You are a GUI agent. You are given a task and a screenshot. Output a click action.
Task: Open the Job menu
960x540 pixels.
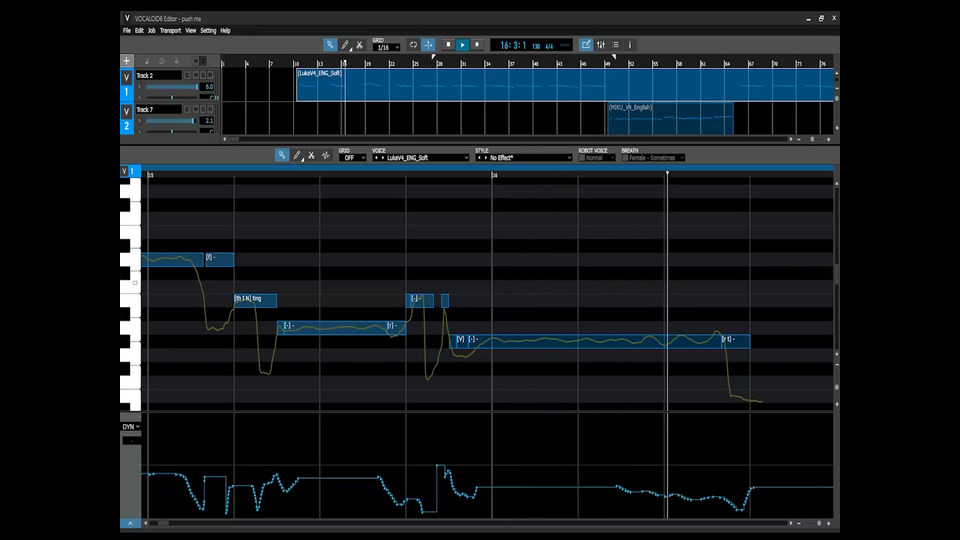click(151, 31)
